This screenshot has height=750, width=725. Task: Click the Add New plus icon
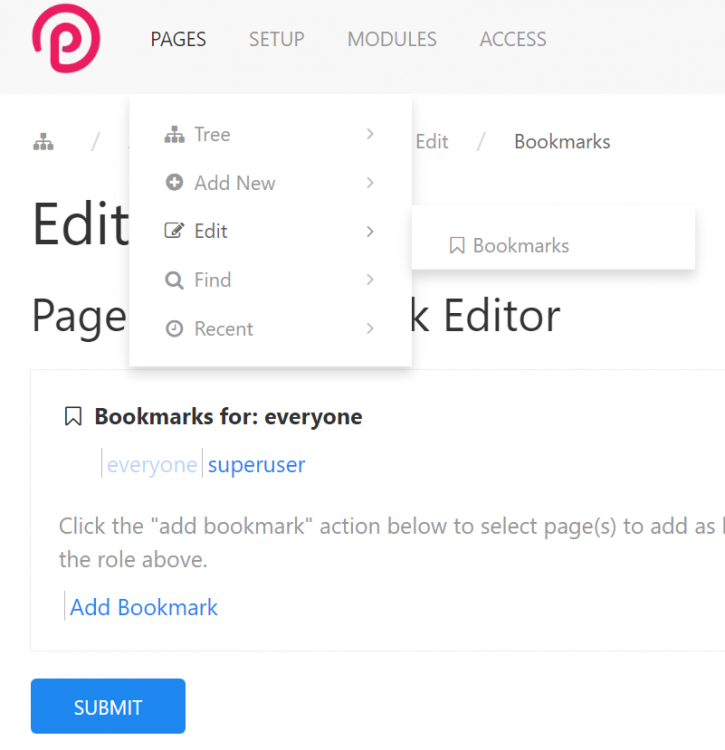[174, 183]
